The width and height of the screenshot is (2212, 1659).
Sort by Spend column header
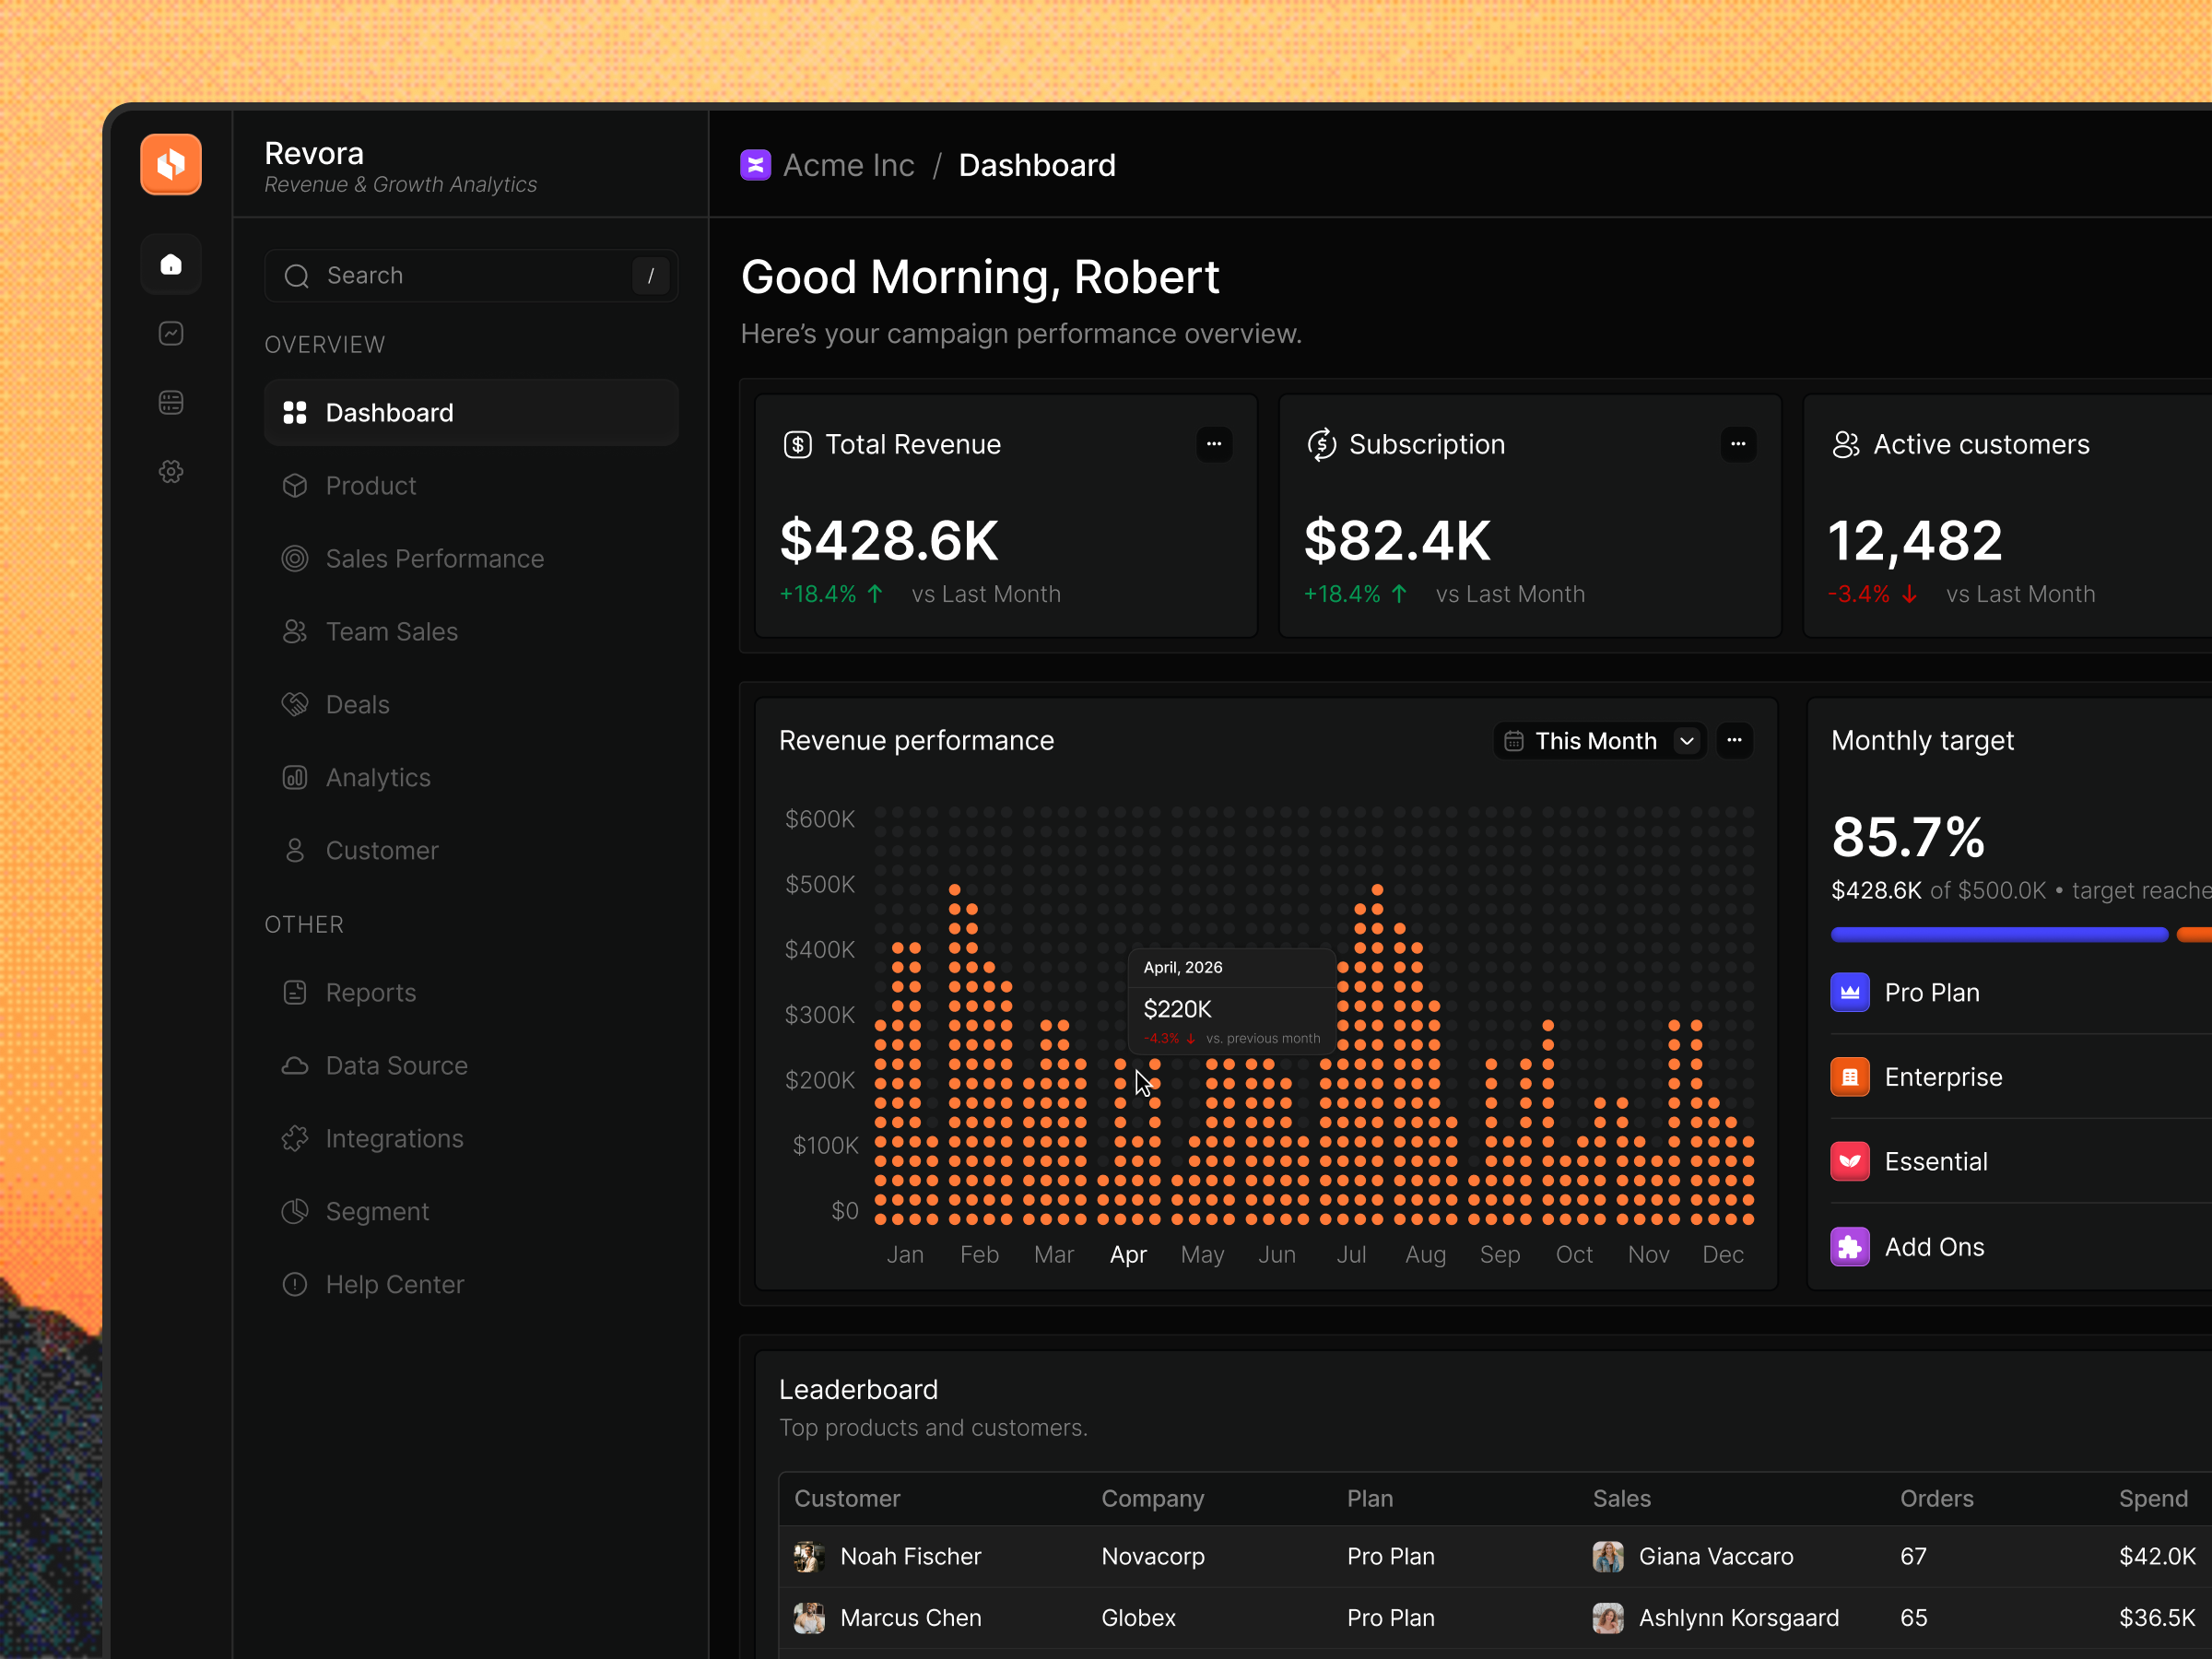pyautogui.click(x=2153, y=1498)
